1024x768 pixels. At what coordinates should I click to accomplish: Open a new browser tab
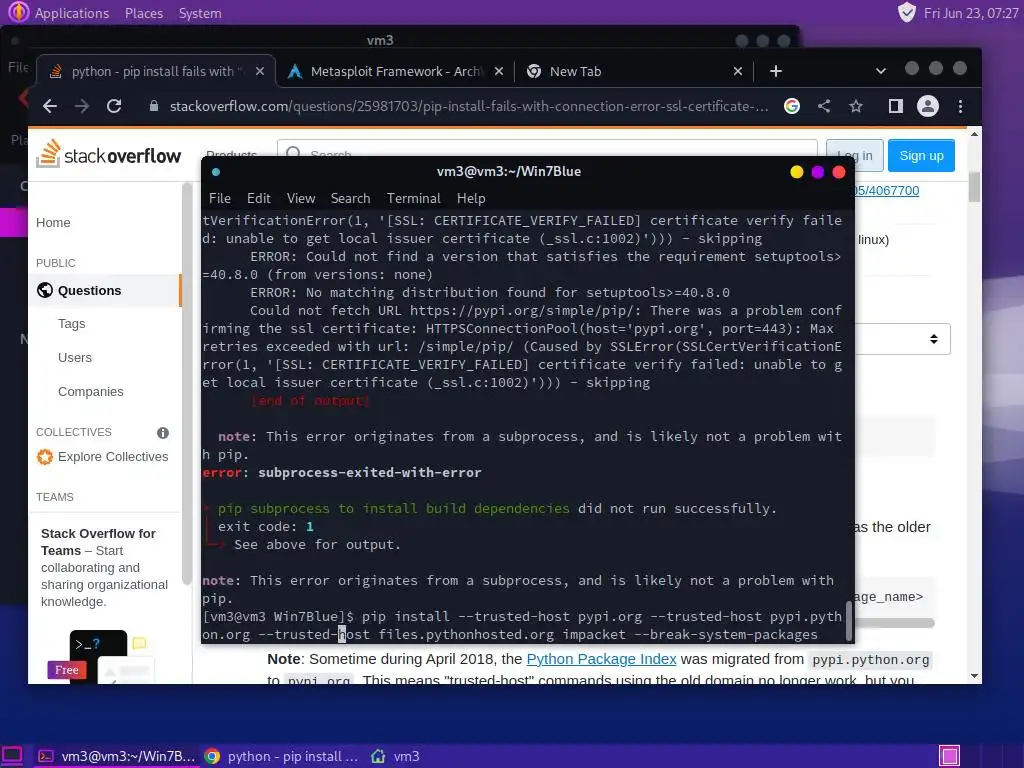coord(775,71)
